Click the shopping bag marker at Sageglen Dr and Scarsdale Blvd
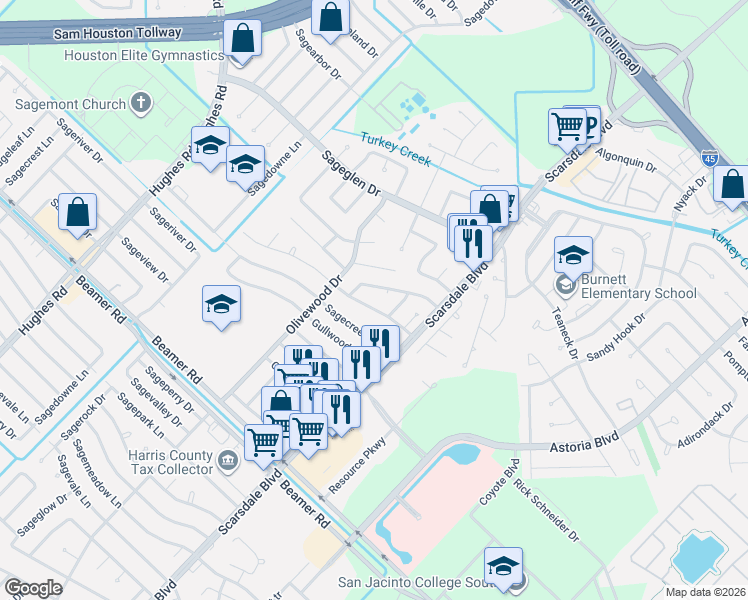 tap(489, 209)
